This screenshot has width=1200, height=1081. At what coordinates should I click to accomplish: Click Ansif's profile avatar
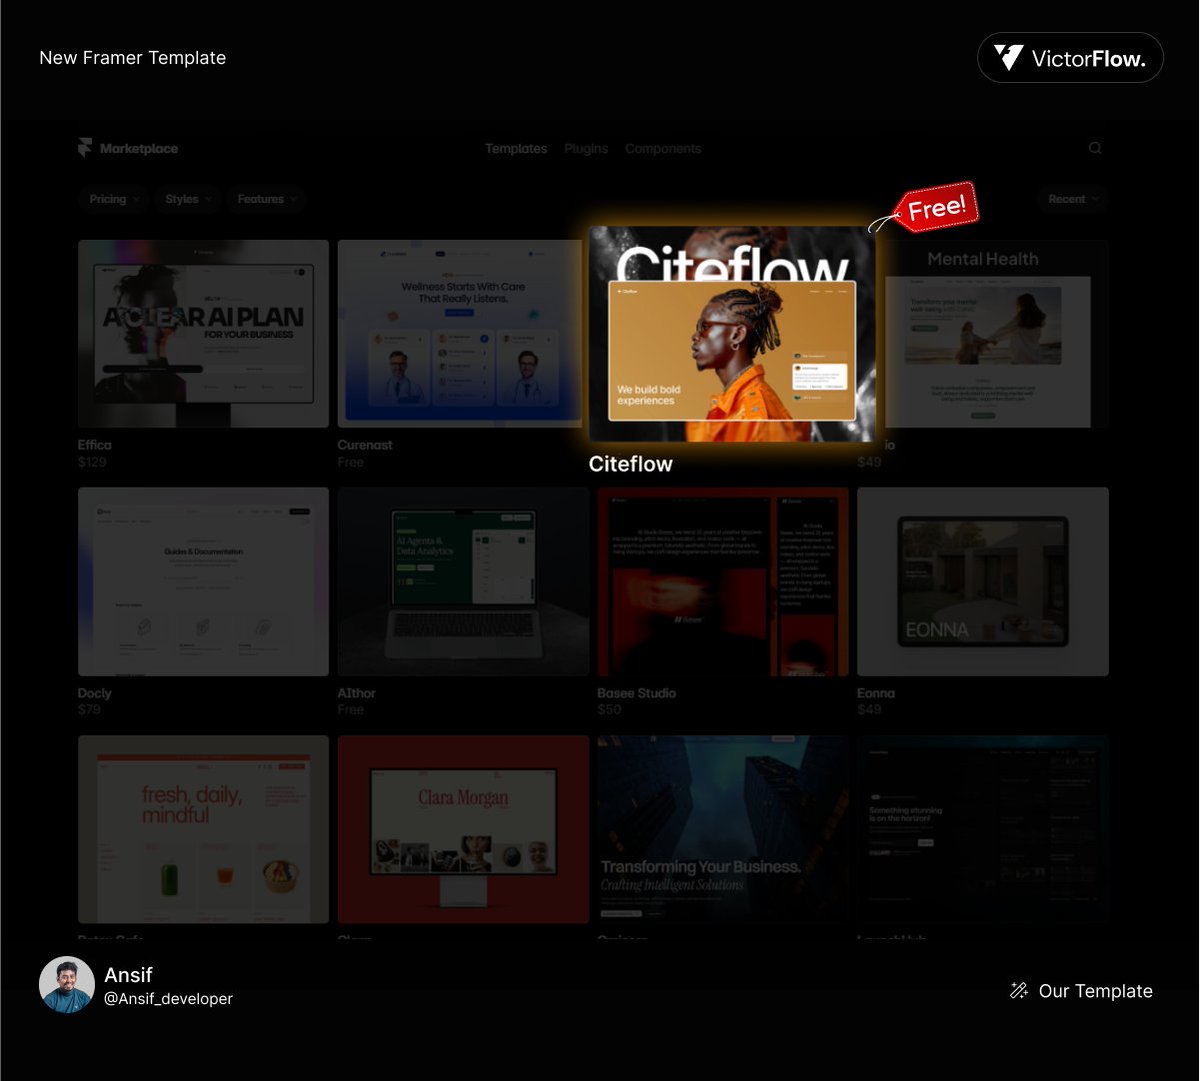click(67, 985)
